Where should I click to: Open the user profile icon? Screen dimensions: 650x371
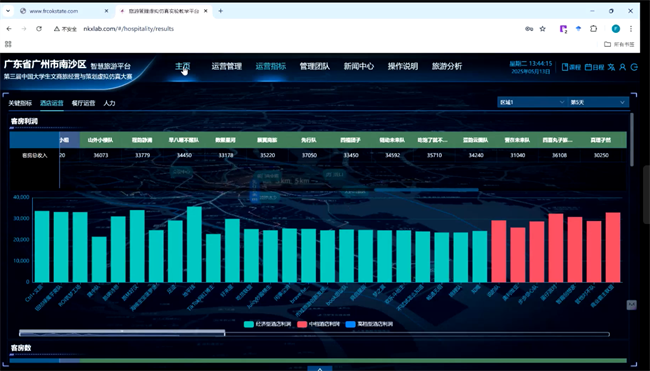pos(622,67)
